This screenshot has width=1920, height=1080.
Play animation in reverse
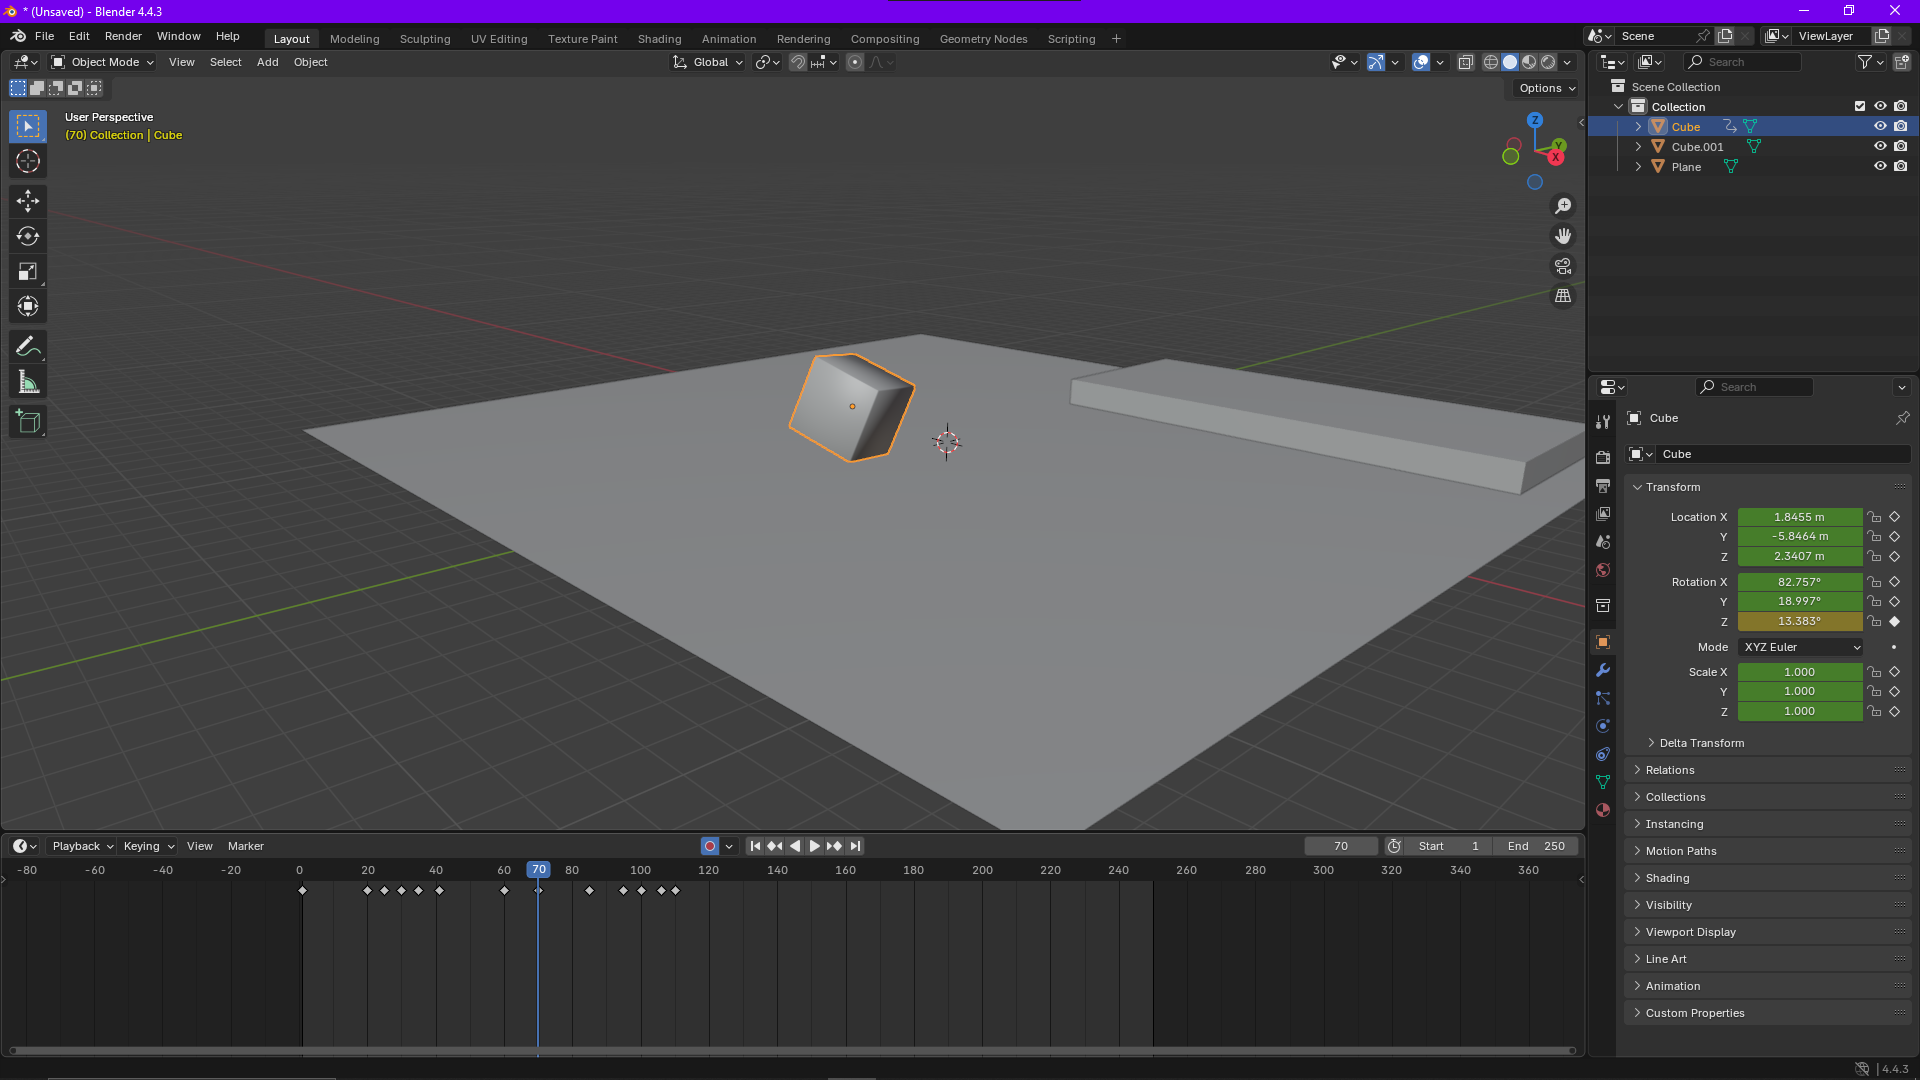[x=795, y=846]
